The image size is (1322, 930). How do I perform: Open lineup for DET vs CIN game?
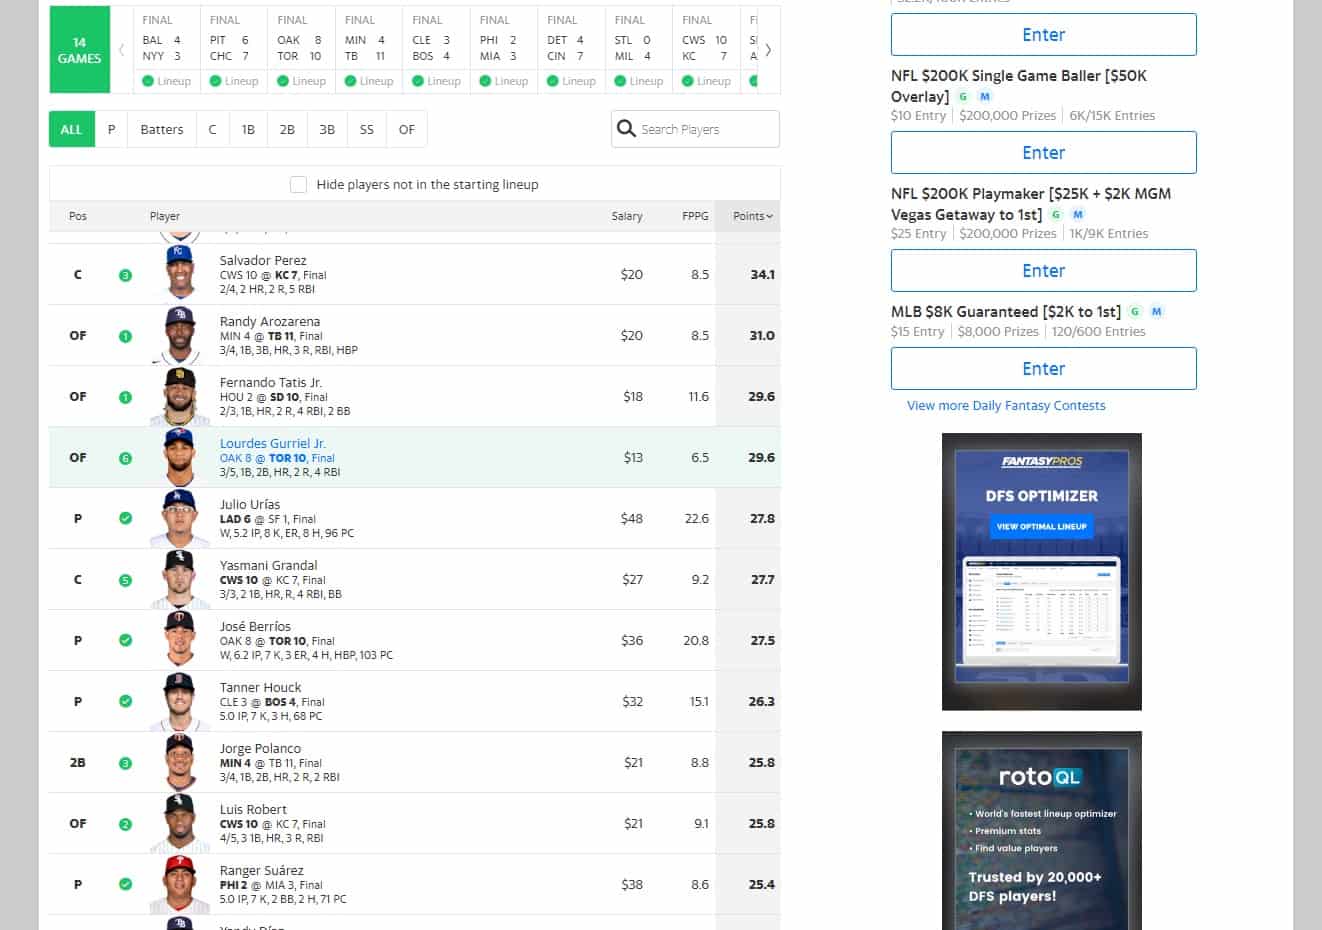[x=572, y=81]
